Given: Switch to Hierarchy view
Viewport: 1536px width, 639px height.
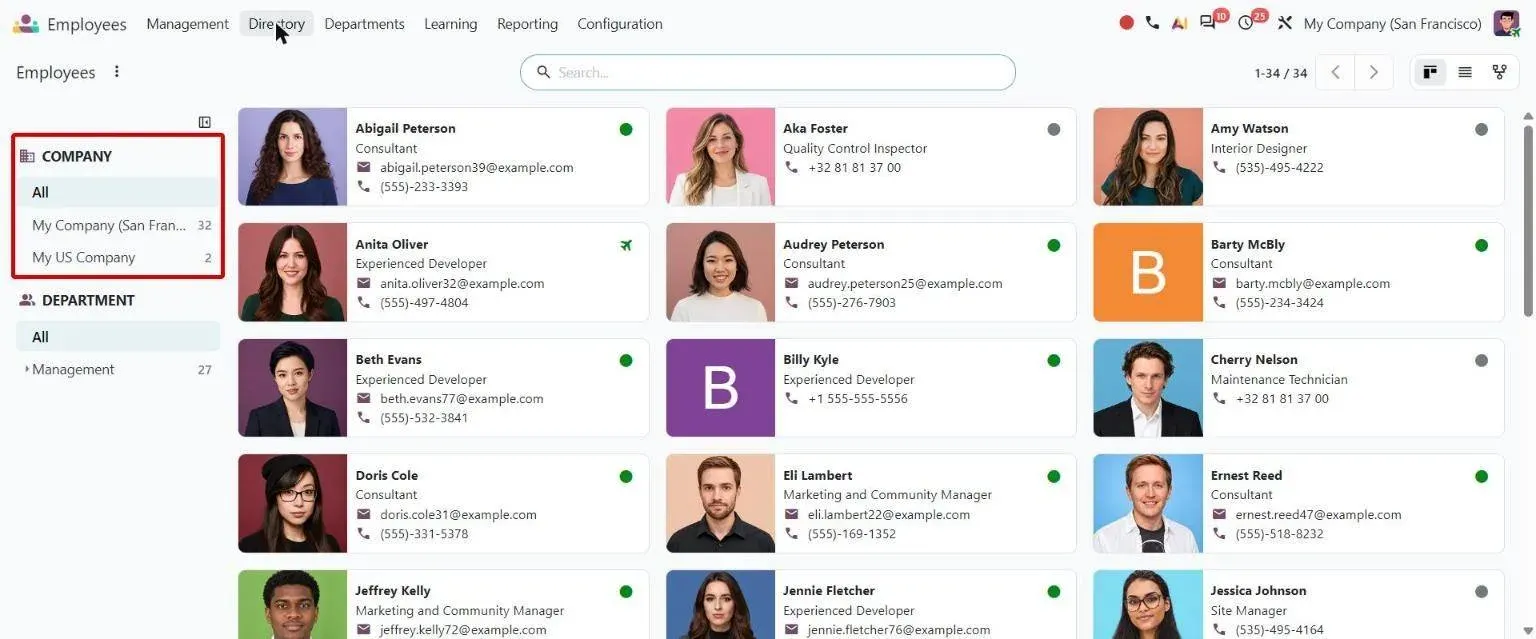Looking at the screenshot, I should (1499, 72).
